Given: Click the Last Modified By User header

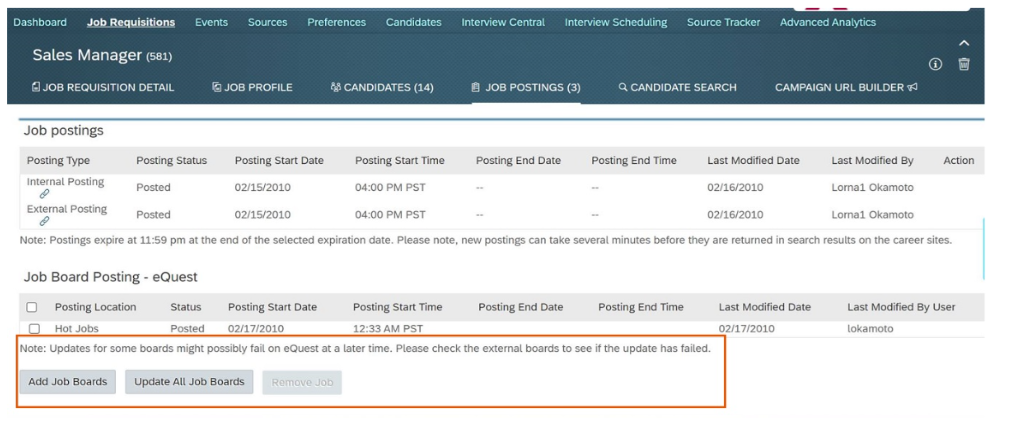Looking at the screenshot, I should click(x=901, y=307).
